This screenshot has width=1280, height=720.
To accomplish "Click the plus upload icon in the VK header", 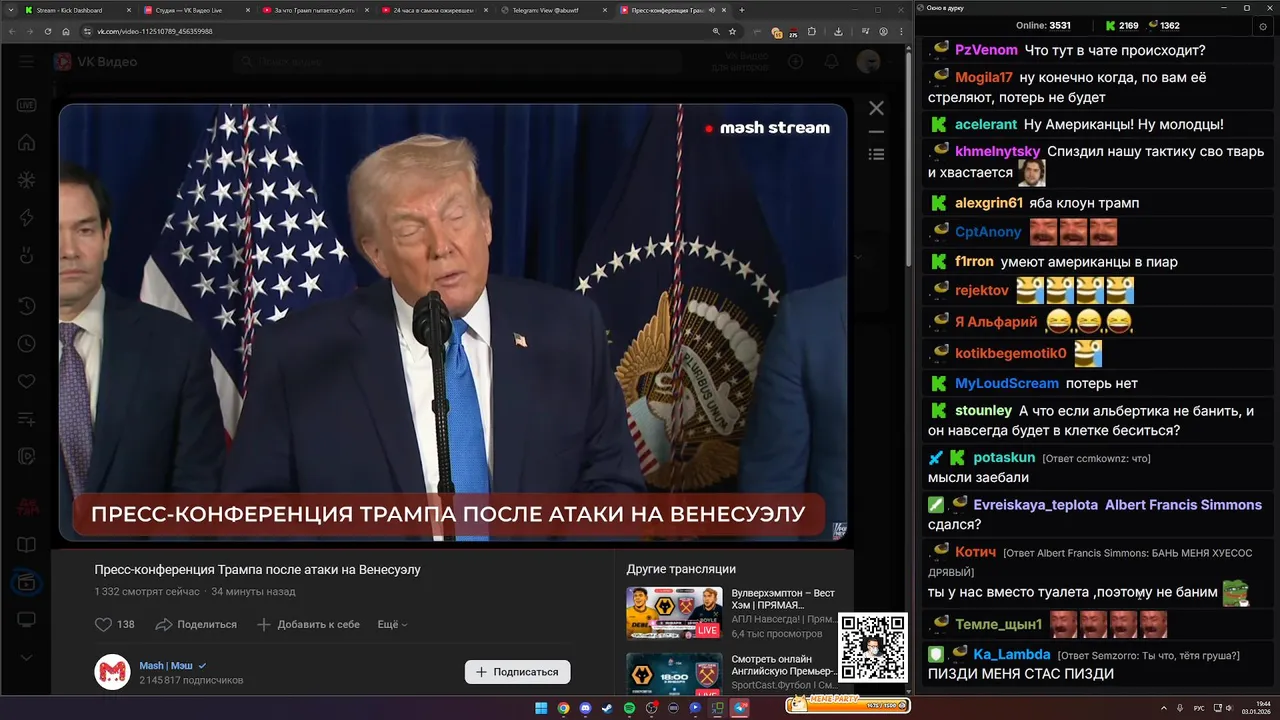I will pos(796,62).
